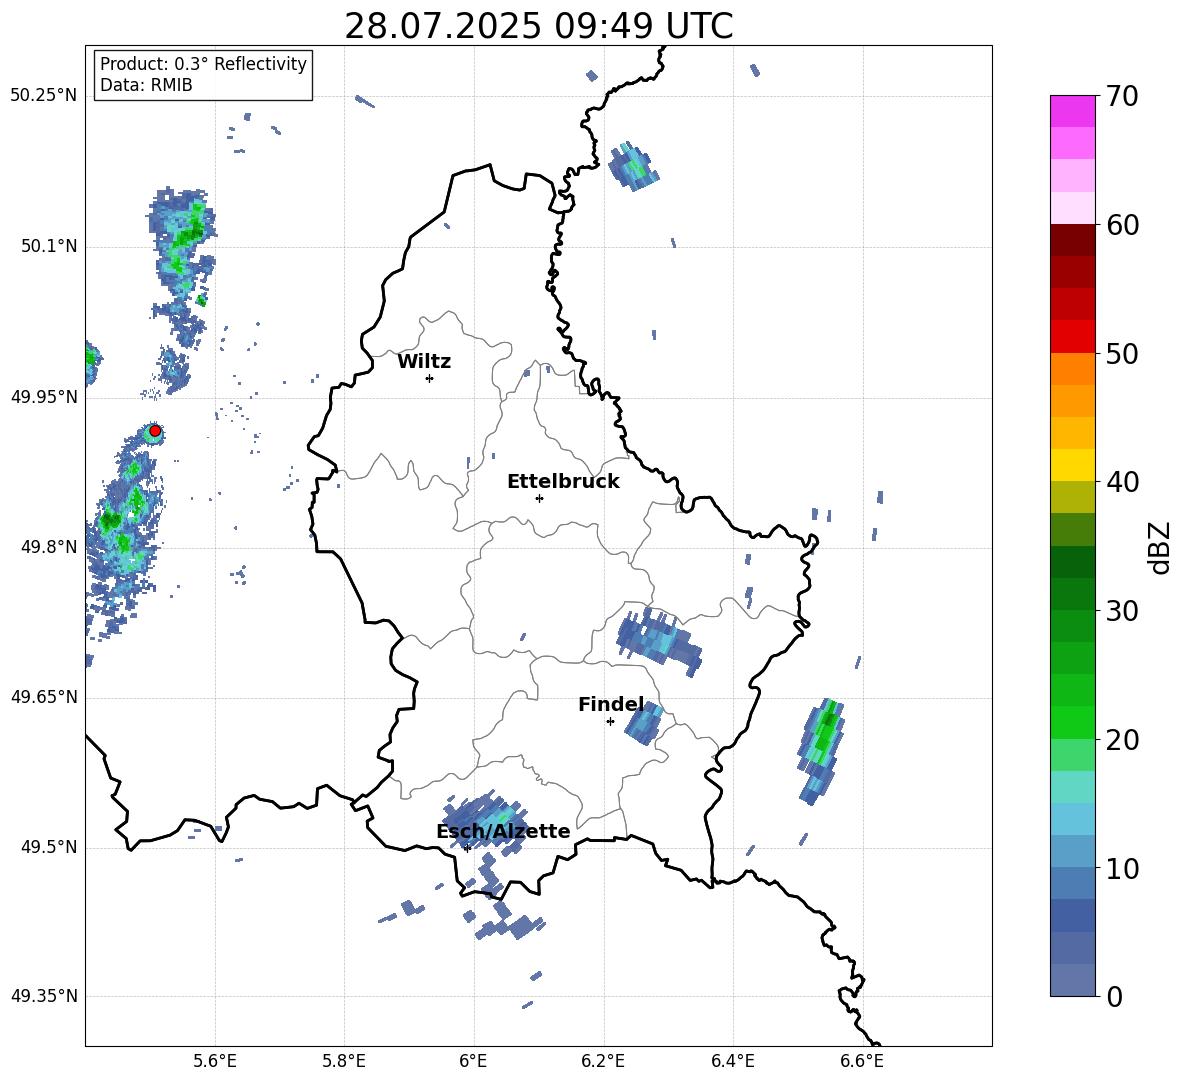Viewport: 1184px width, 1081px height.
Task: Click the 50.1°N latitude tick label
Action: click(48, 246)
